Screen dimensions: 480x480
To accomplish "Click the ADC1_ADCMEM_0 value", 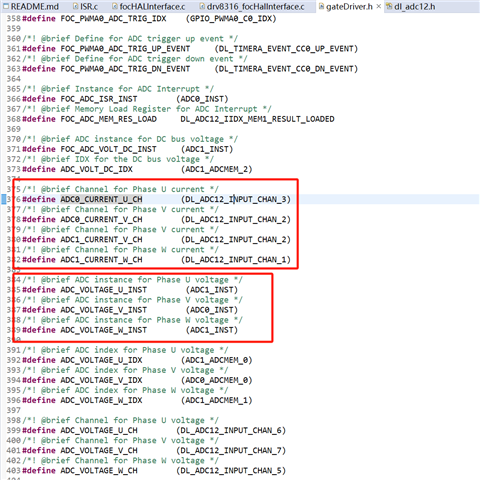I will click(x=217, y=360).
